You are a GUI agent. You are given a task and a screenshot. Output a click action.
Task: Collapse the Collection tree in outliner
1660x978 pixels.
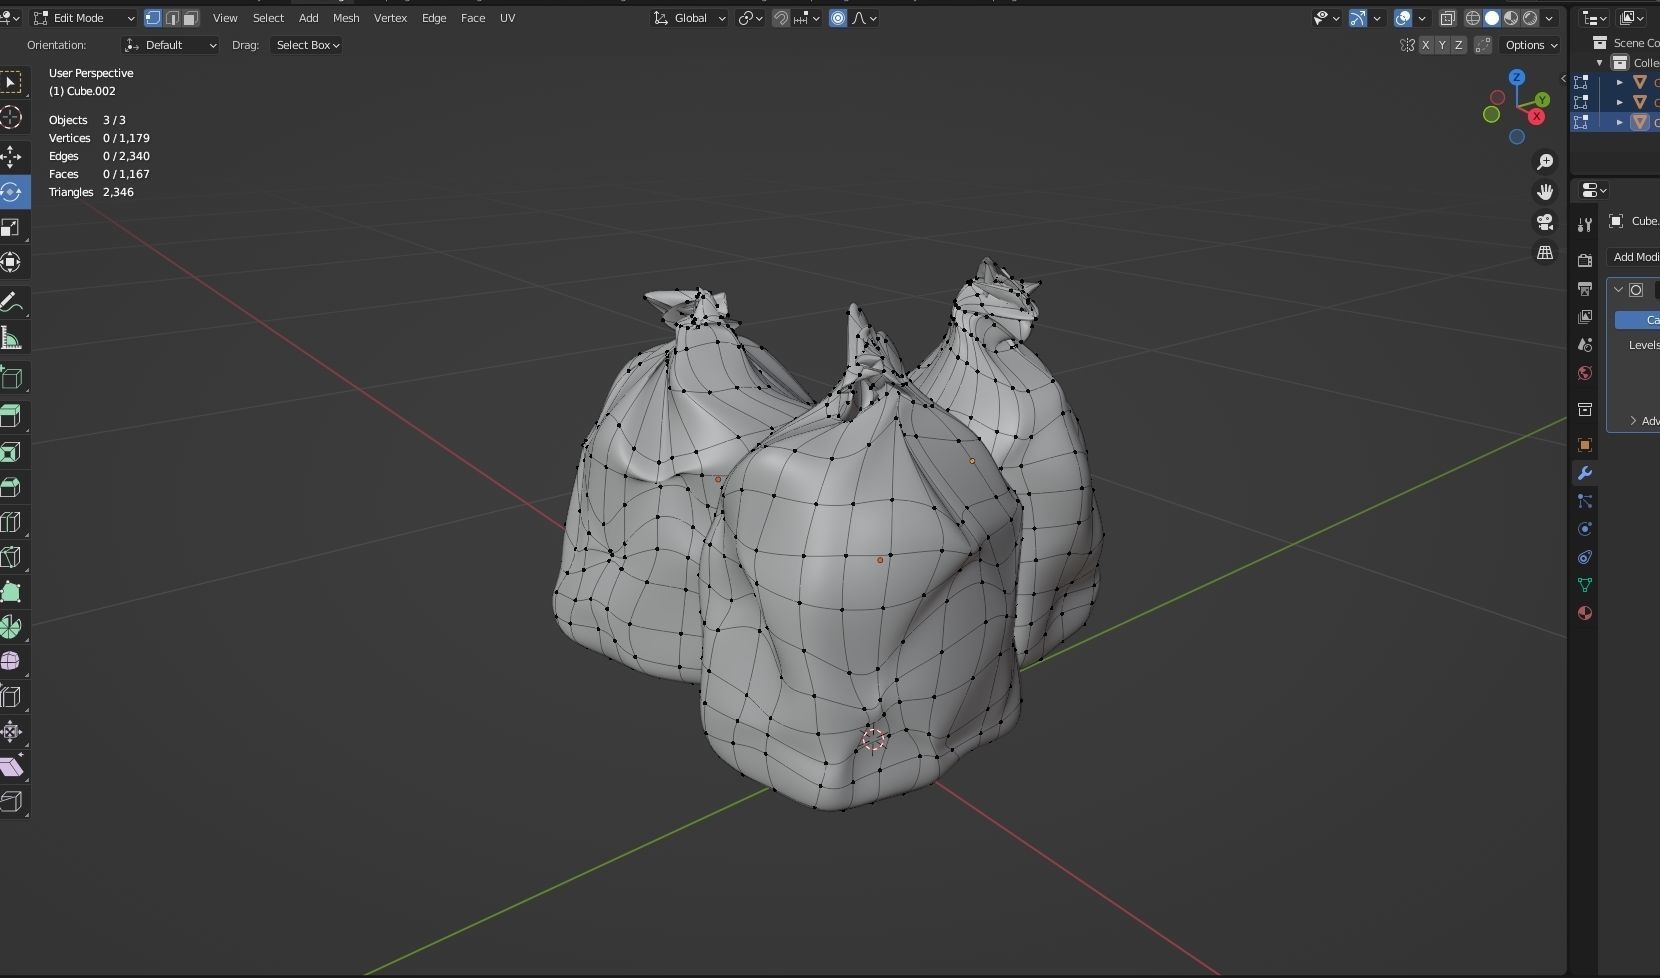coord(1599,62)
